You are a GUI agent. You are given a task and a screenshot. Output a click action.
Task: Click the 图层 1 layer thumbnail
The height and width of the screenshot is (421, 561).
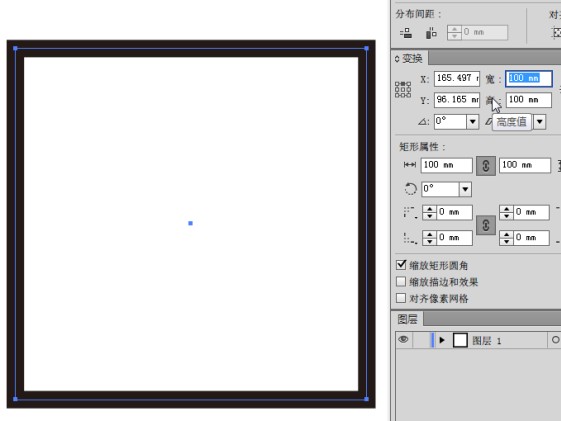pyautogui.click(x=460, y=340)
